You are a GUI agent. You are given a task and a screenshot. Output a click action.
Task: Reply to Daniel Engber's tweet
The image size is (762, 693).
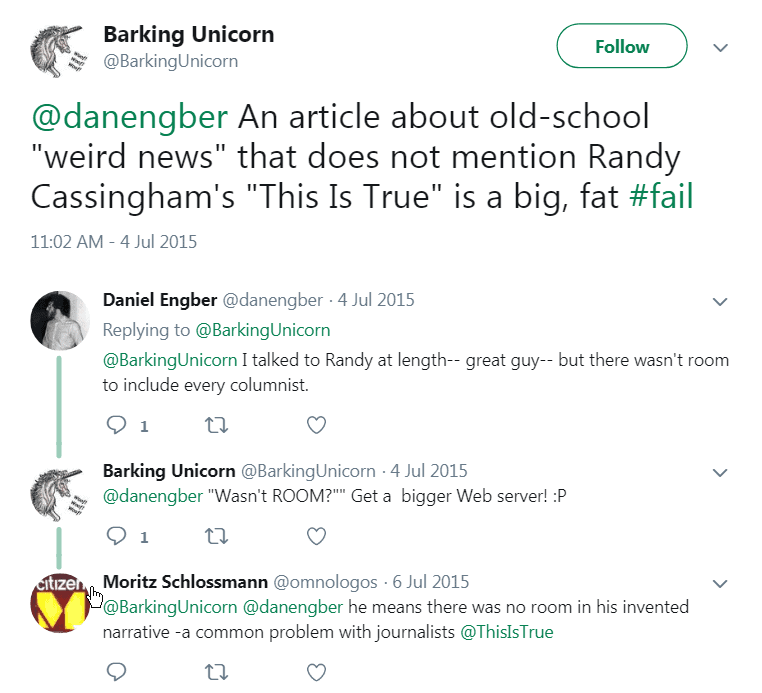click(116, 425)
